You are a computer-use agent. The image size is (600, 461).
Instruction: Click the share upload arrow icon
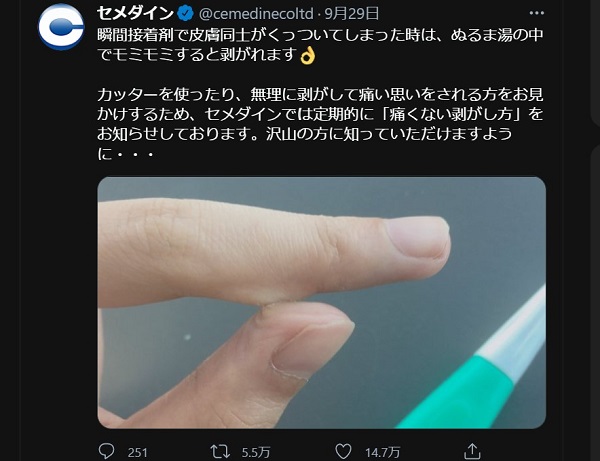coord(472,451)
